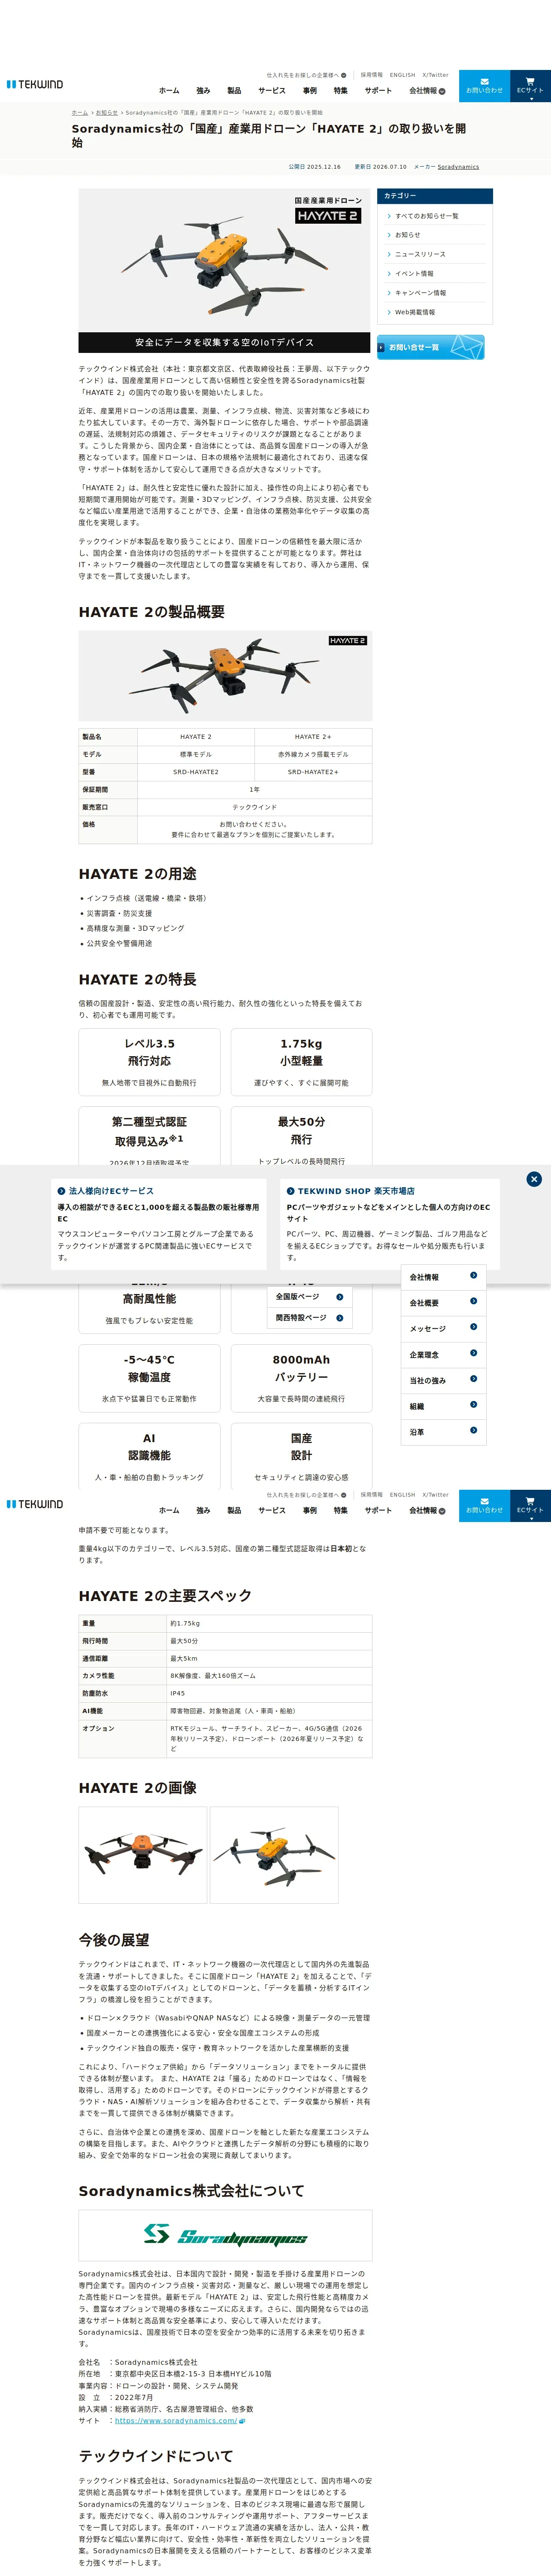Click the お問い合せ一覧 banner label
The image size is (551, 2576).
point(414,347)
